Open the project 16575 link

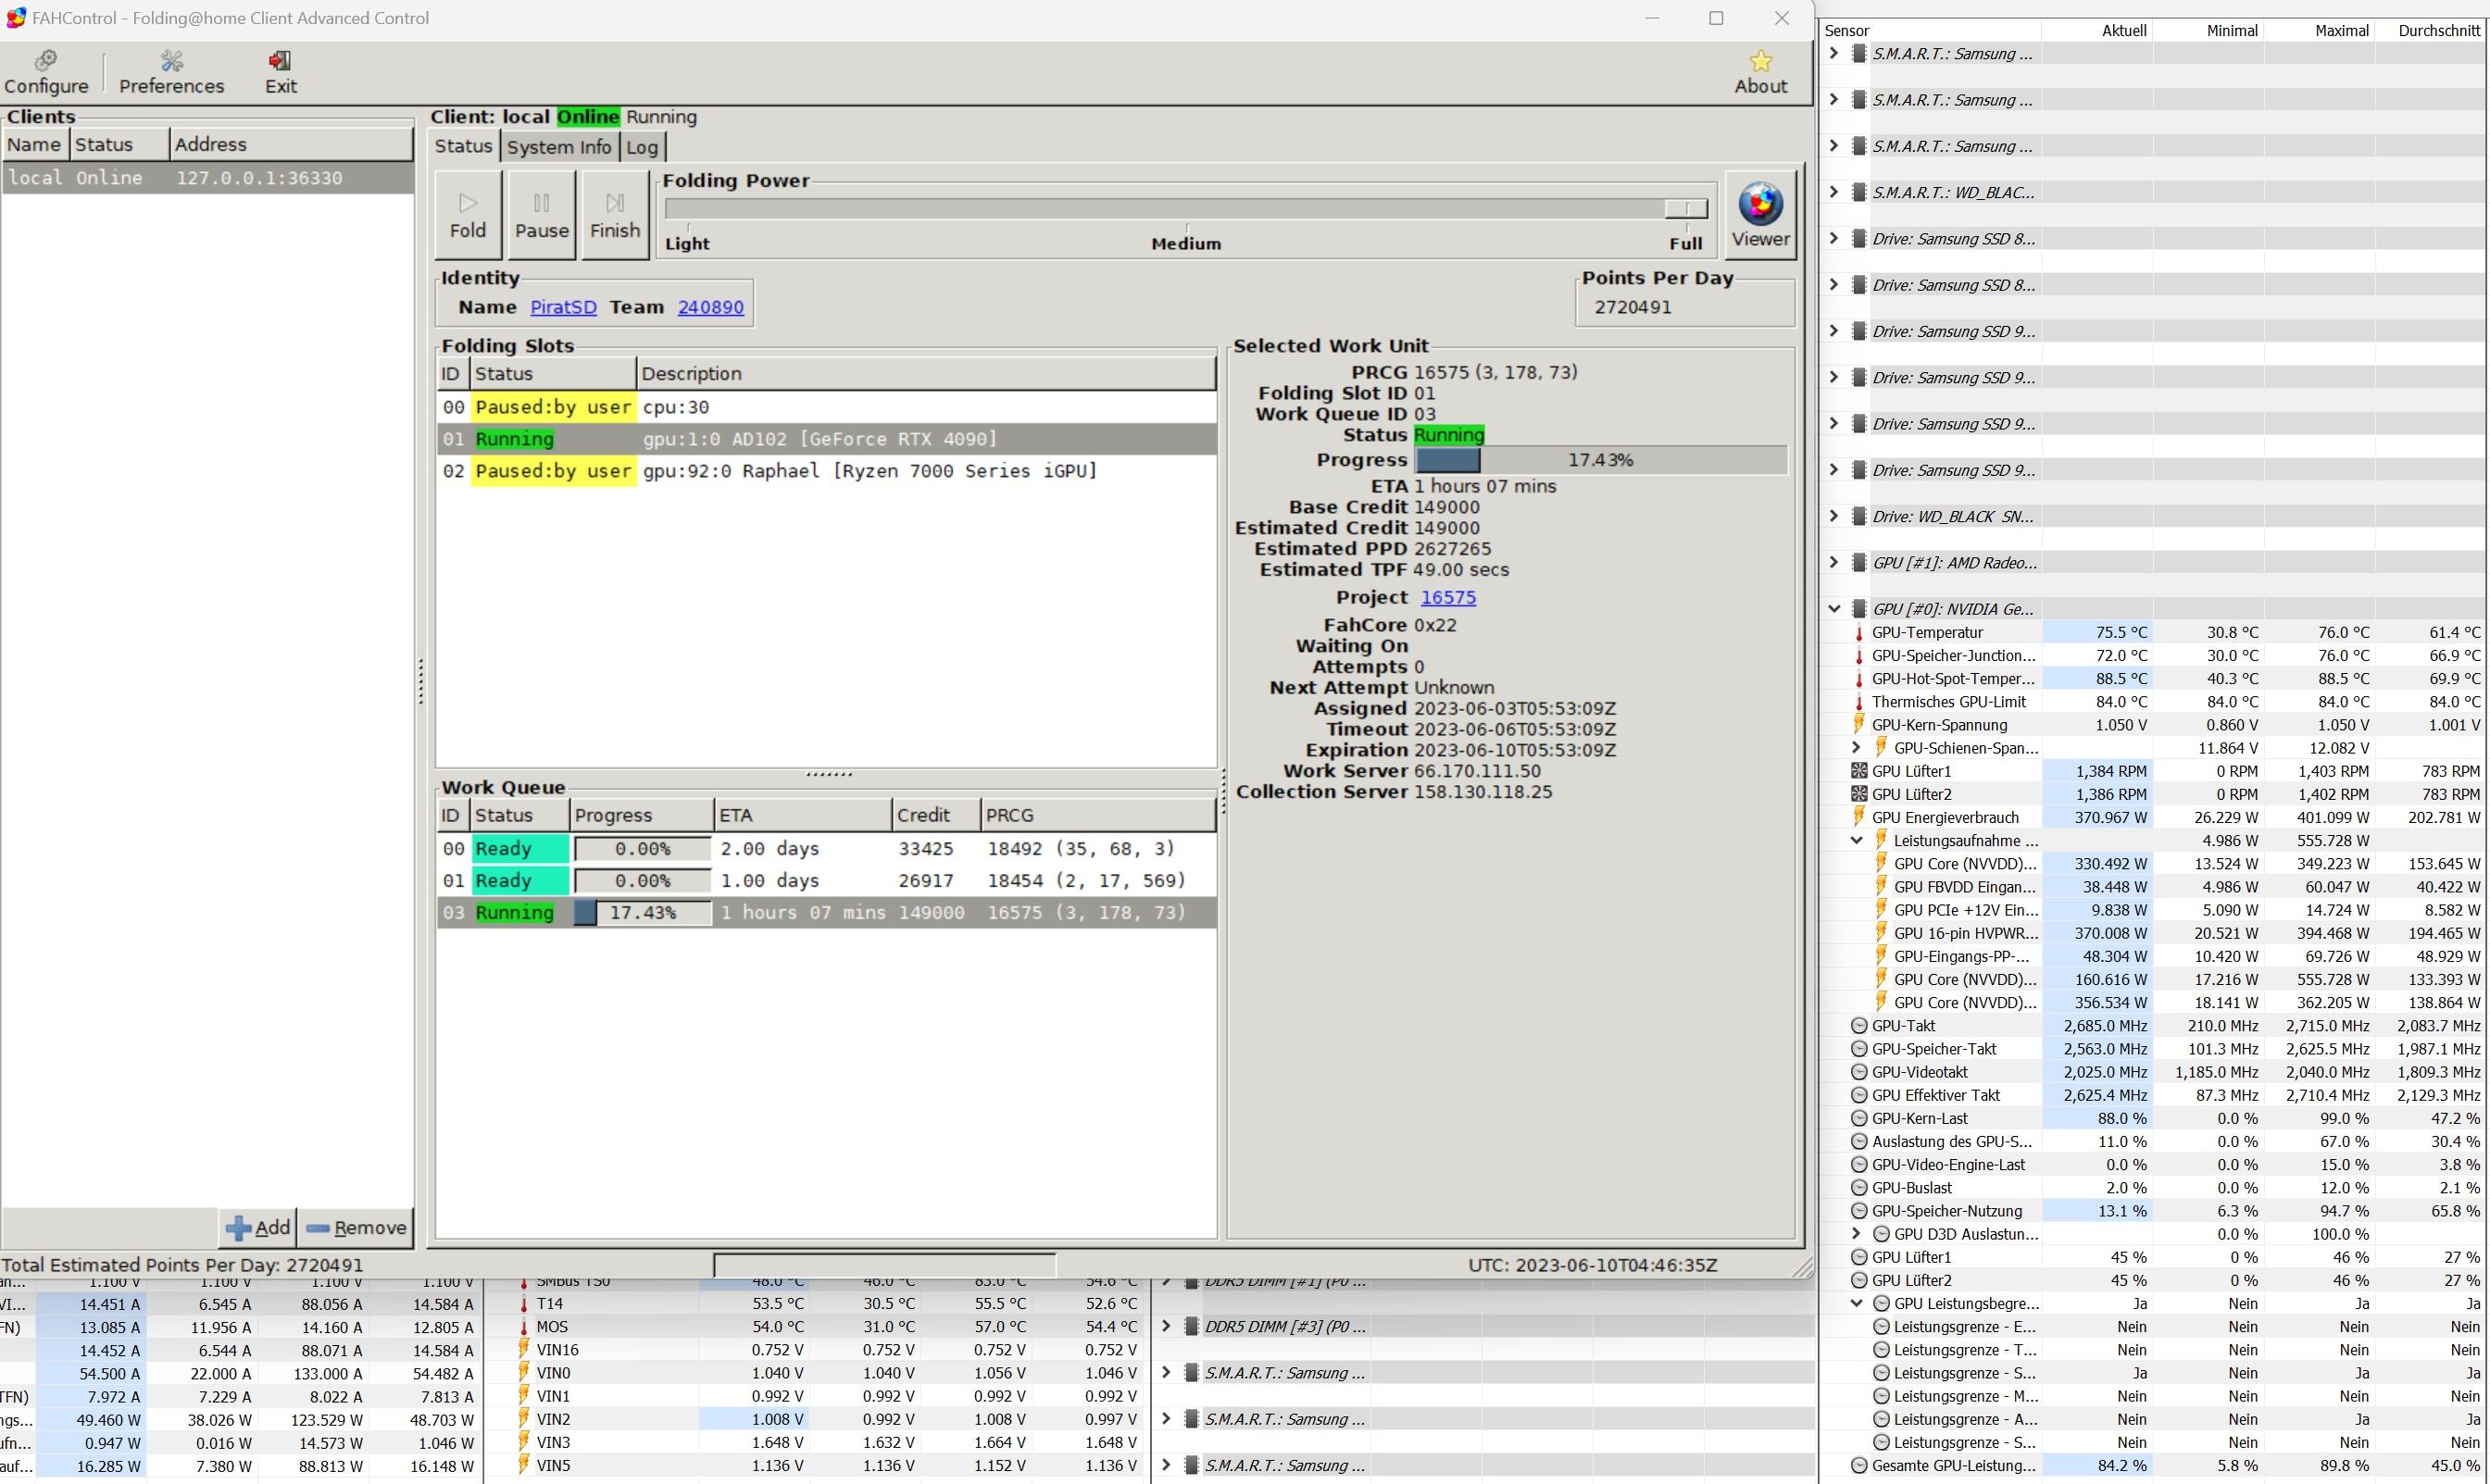(x=1448, y=597)
